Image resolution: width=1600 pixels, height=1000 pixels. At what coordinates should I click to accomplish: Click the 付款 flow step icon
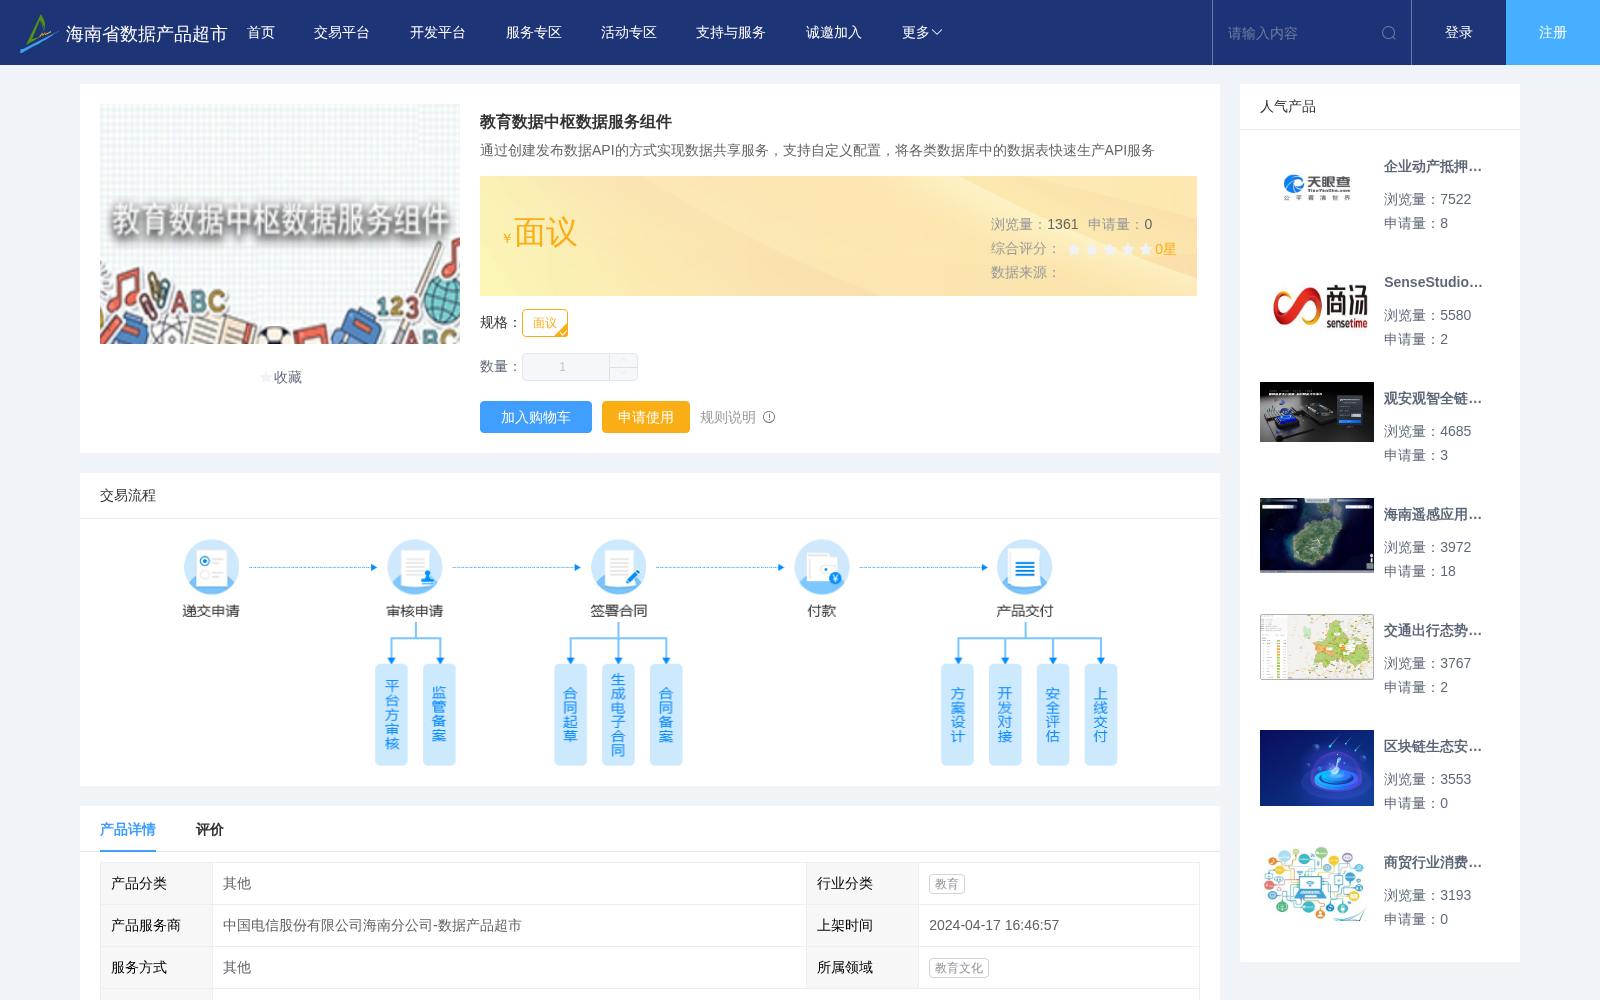(x=822, y=567)
